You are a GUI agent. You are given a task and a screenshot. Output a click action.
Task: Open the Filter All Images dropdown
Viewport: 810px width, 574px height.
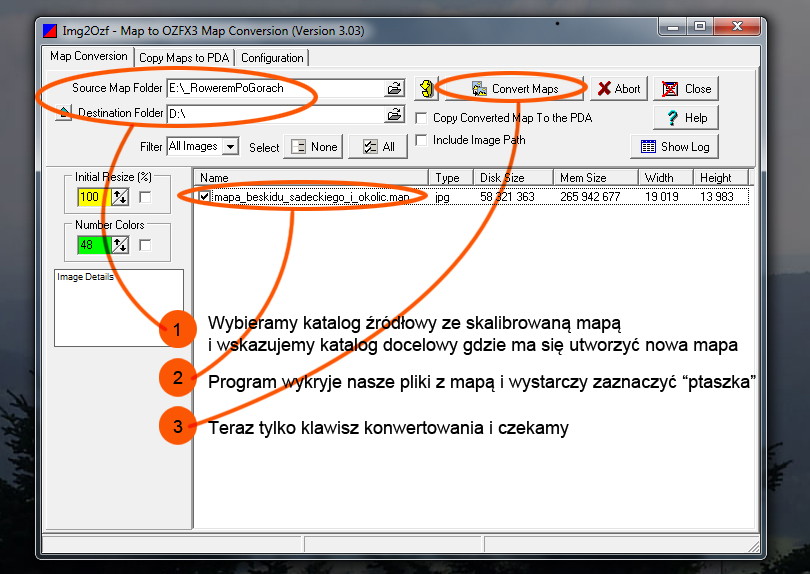[230, 147]
